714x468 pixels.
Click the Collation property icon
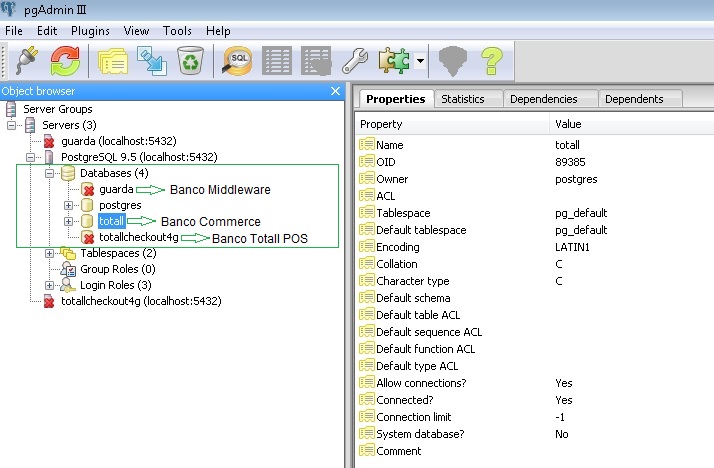coord(367,264)
